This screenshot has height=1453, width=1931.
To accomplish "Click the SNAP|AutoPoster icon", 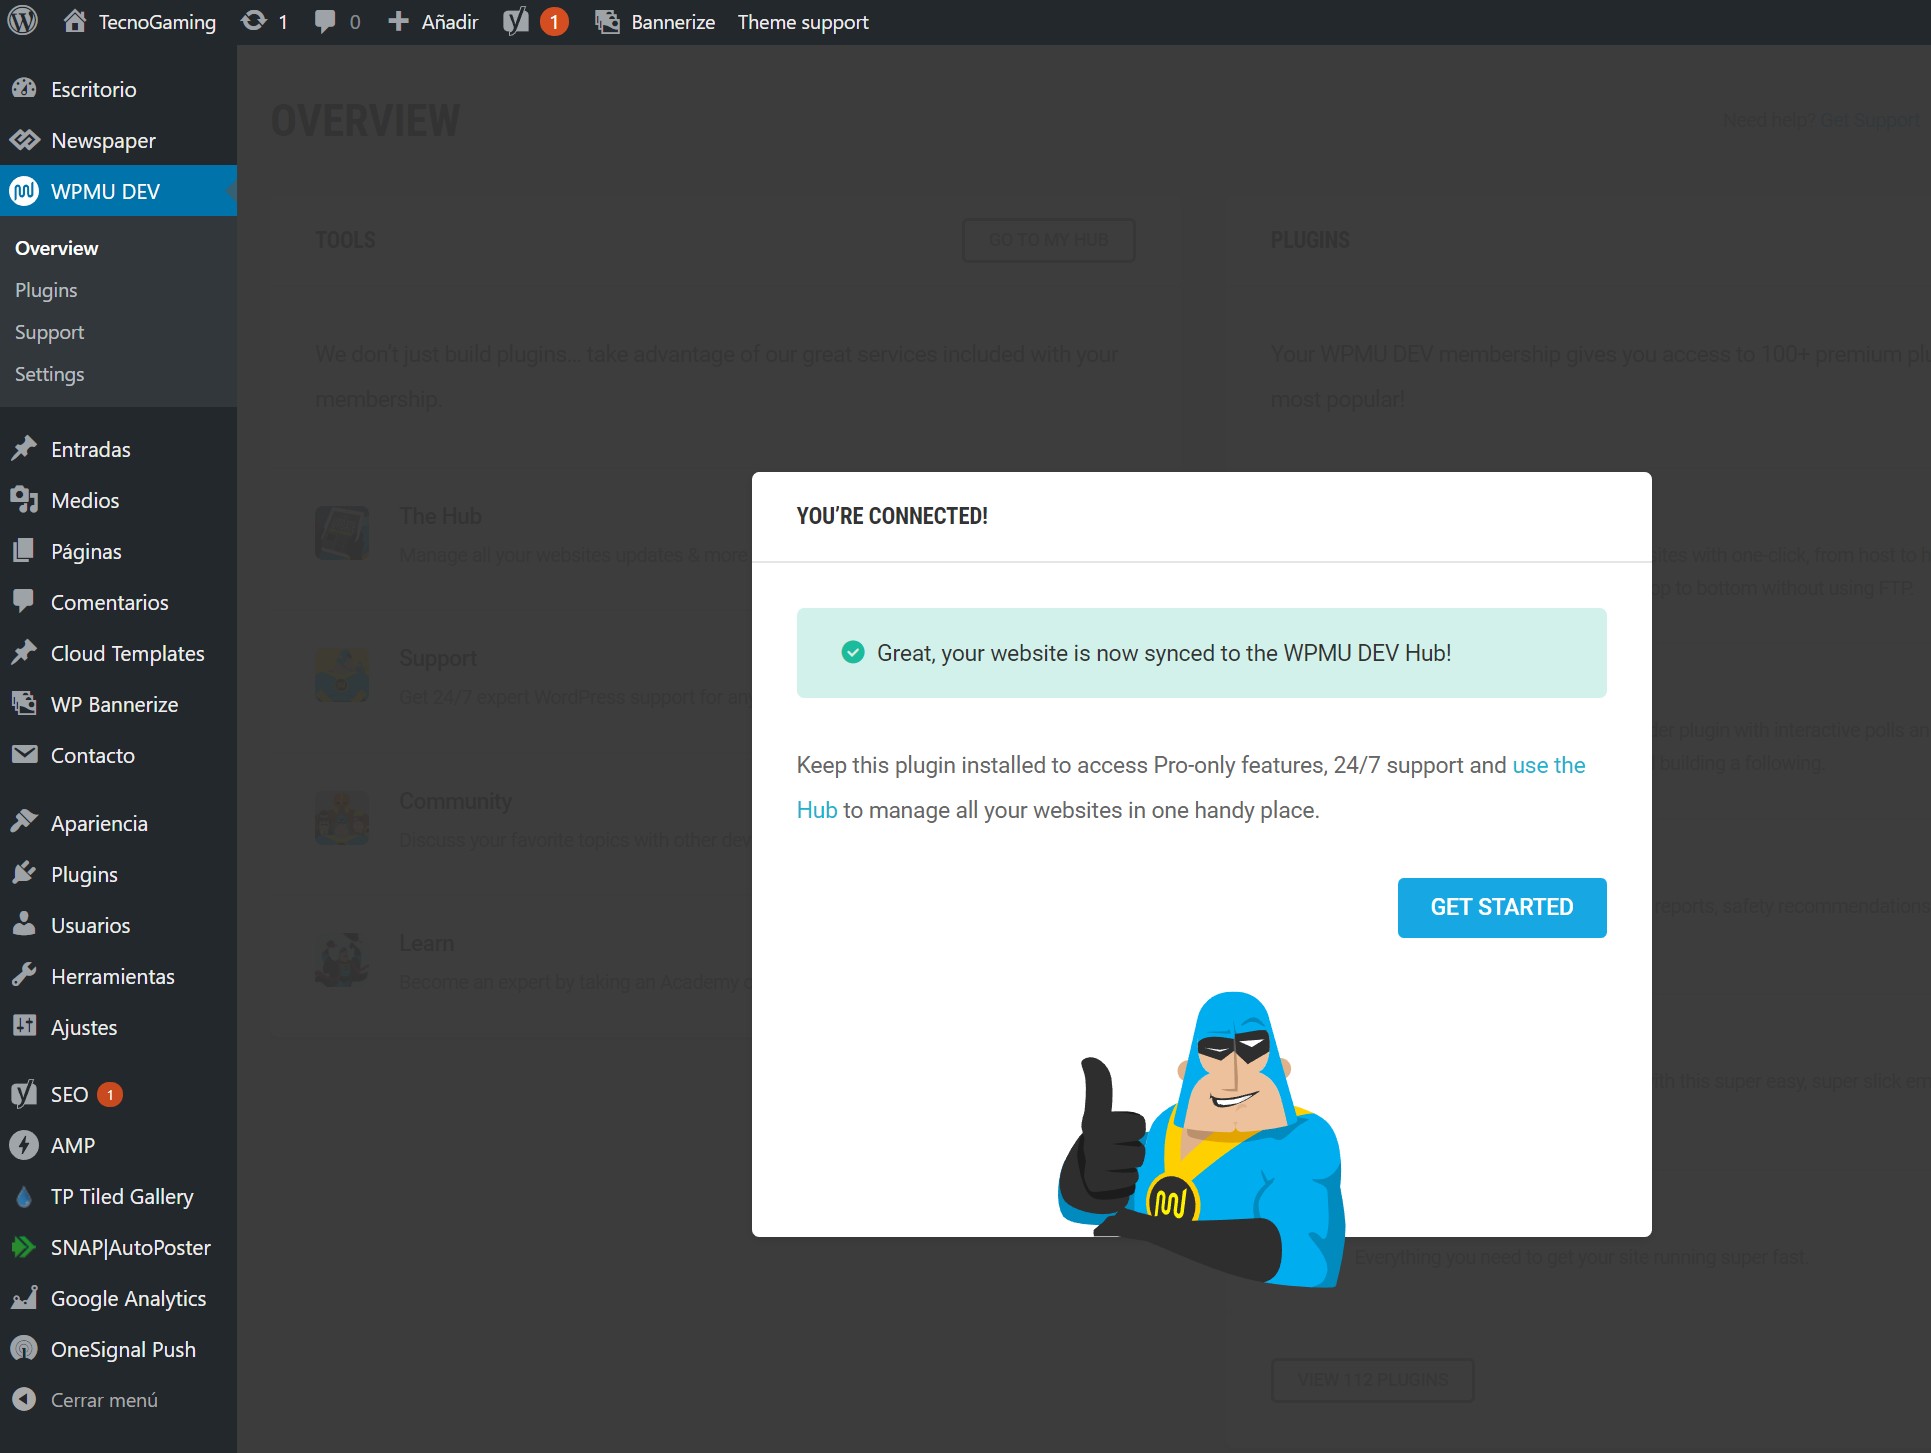I will 24,1247.
